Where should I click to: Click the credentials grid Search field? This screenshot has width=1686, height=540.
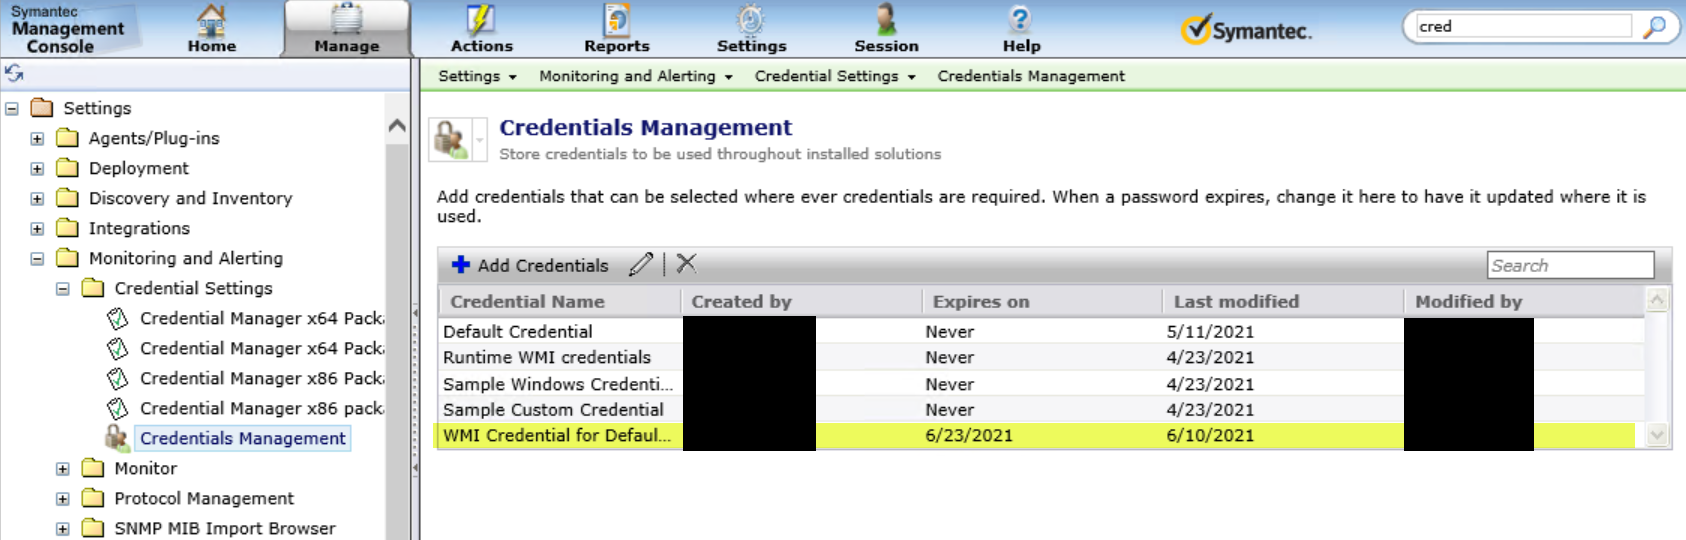[1570, 265]
